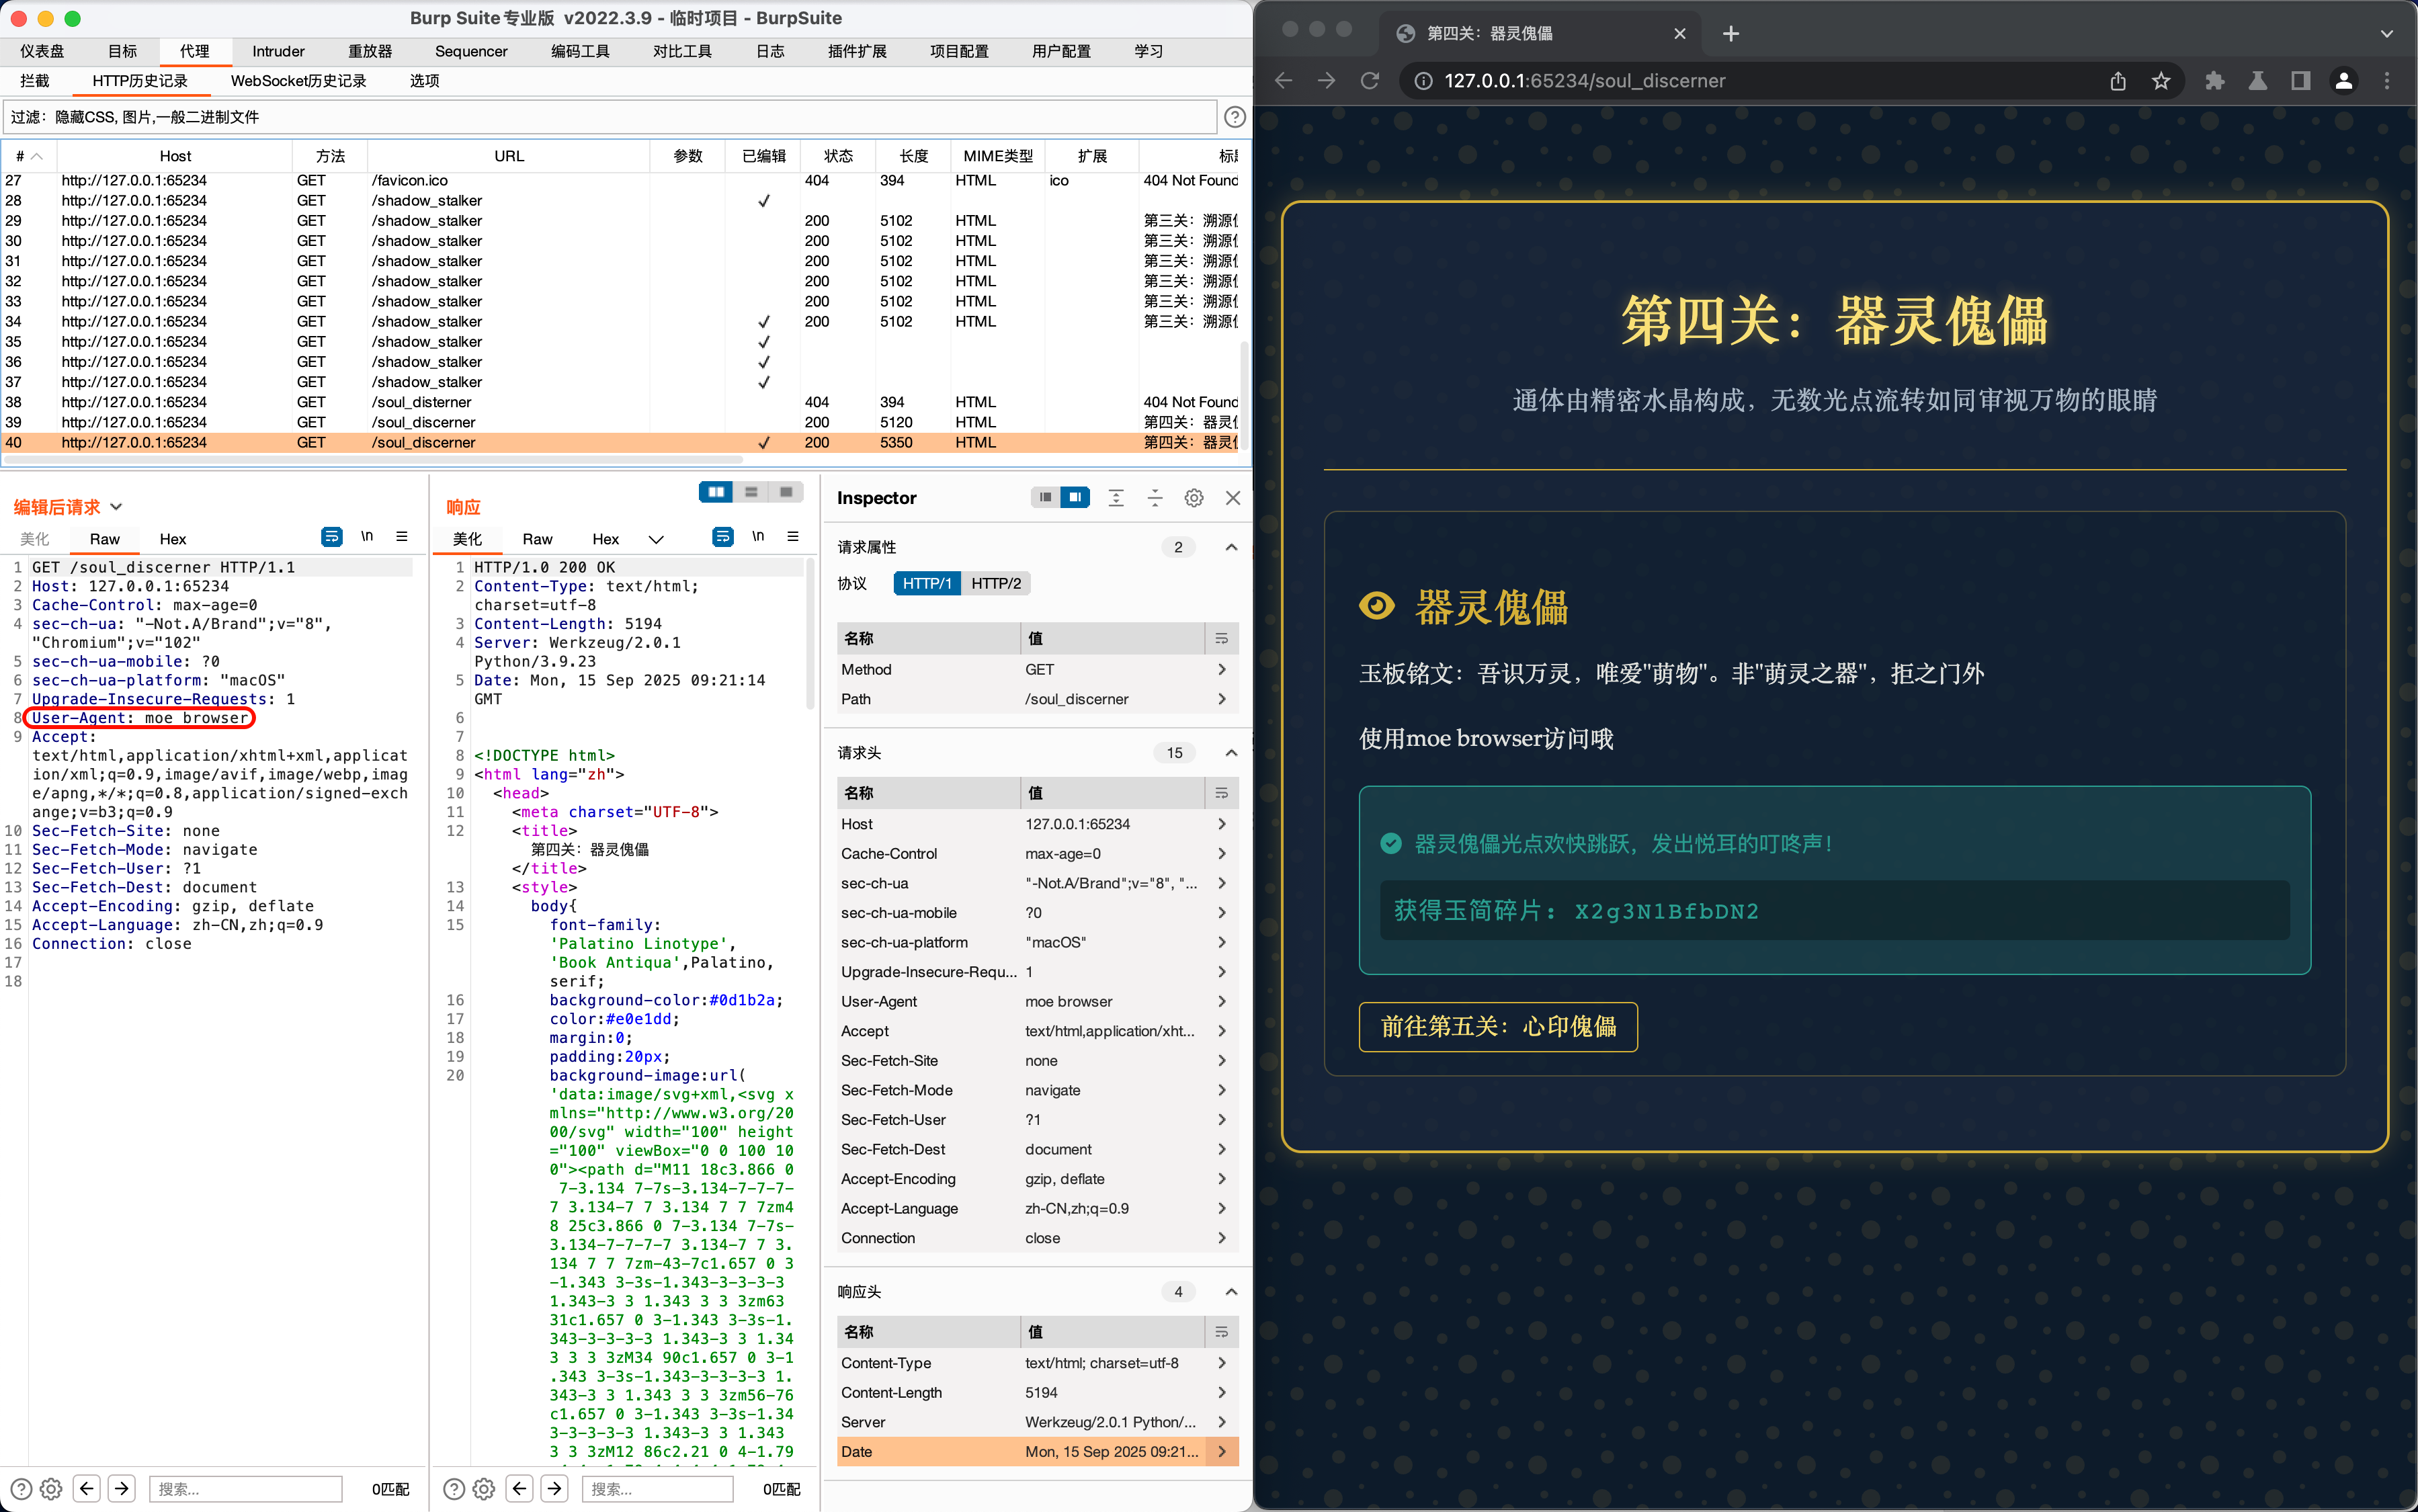The image size is (2418, 1512).
Task: Click the Chrome extensions puzzle icon
Action: coord(2214,81)
